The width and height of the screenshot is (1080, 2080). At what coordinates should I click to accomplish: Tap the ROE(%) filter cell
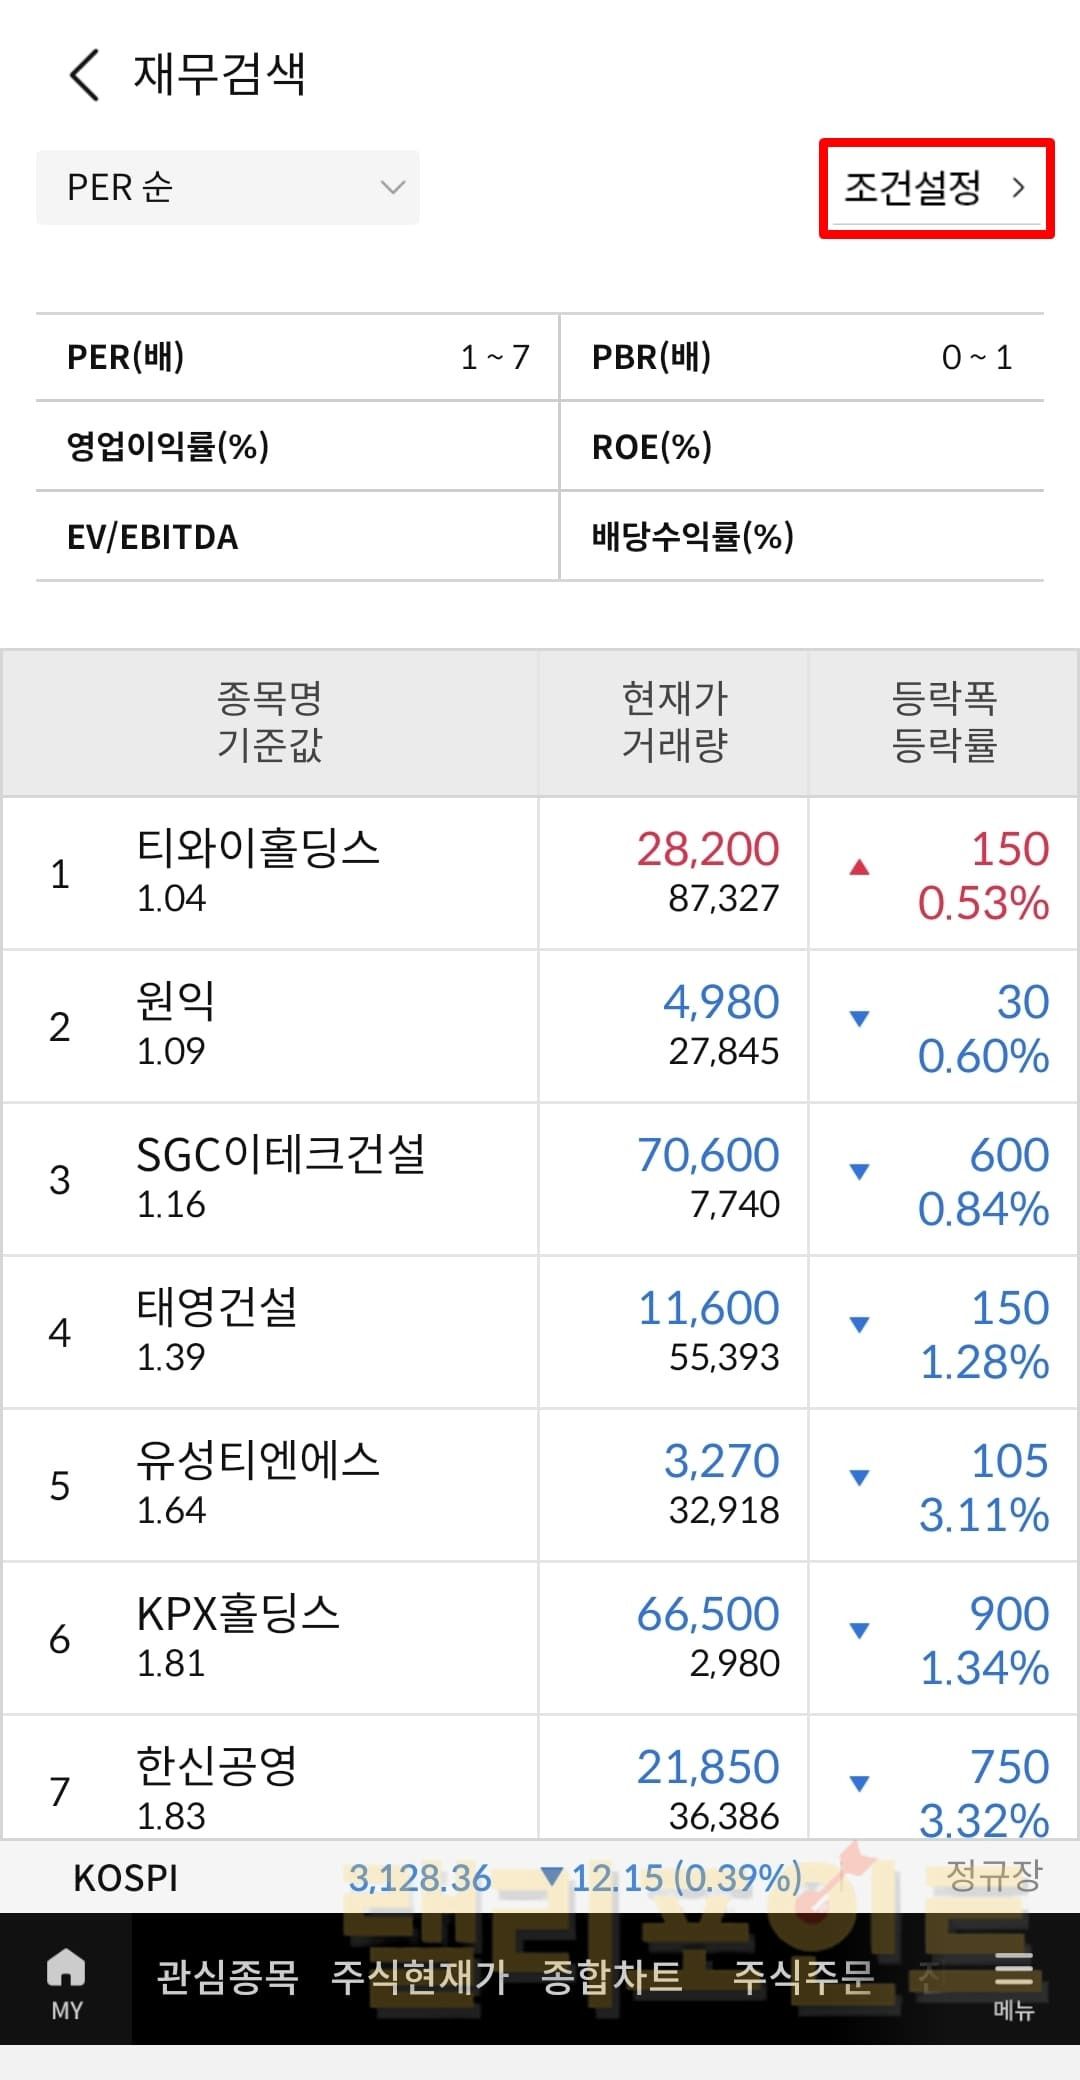pyautogui.click(x=801, y=446)
